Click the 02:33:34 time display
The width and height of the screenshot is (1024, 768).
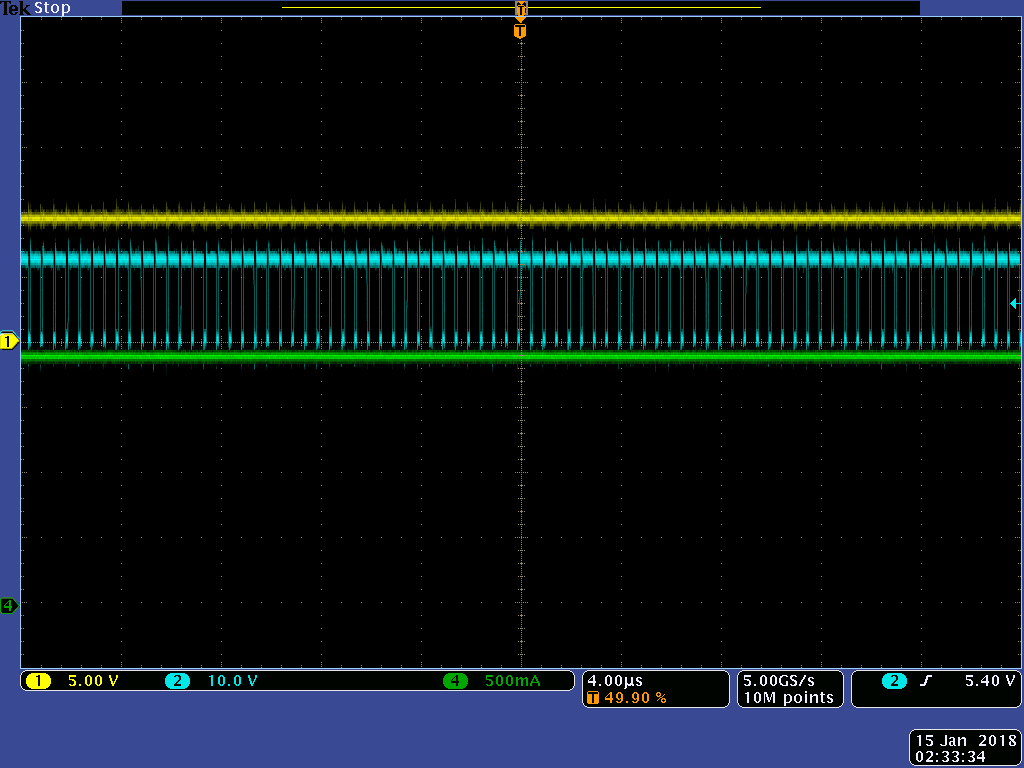click(x=950, y=758)
